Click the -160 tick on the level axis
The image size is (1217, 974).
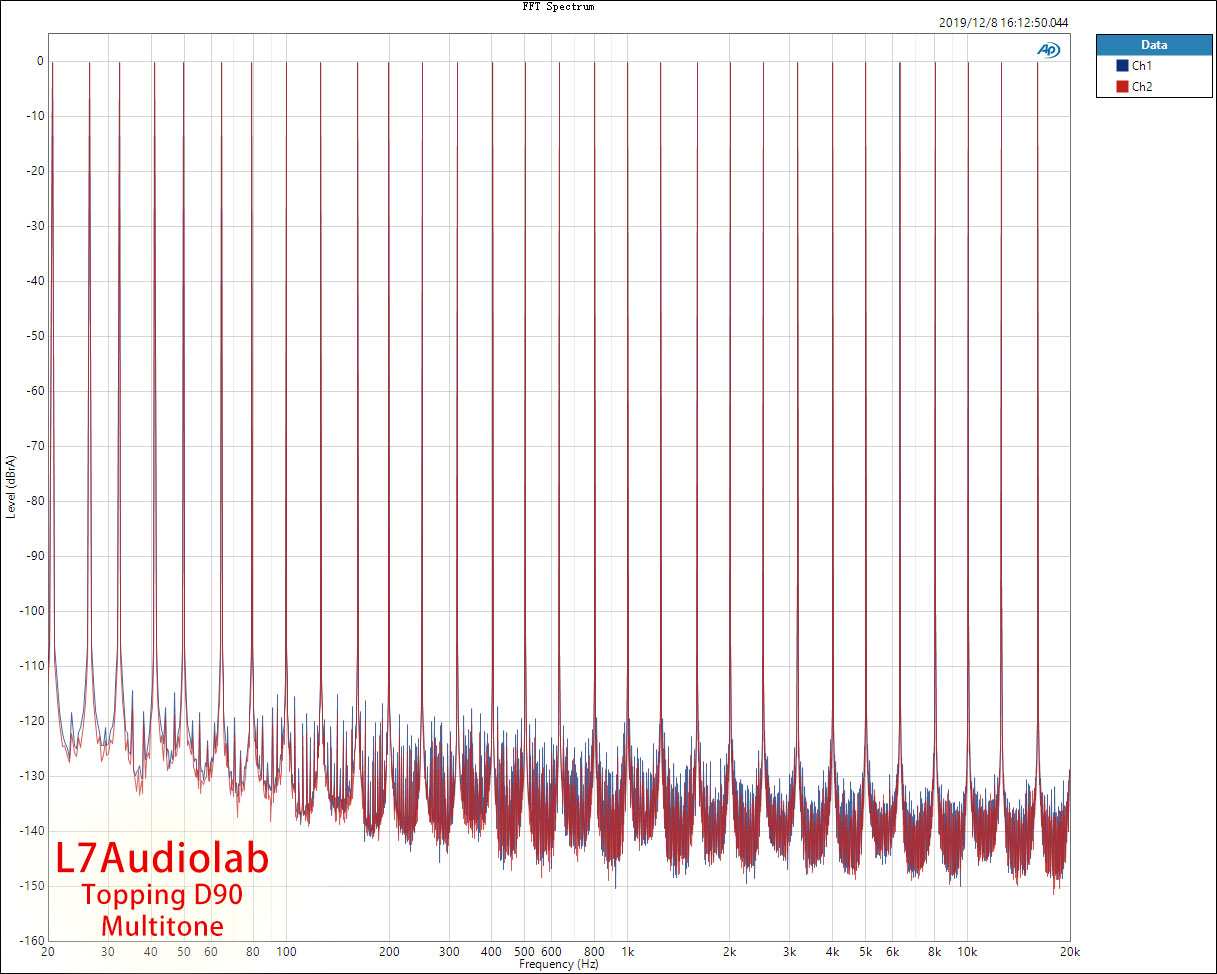tap(32, 941)
